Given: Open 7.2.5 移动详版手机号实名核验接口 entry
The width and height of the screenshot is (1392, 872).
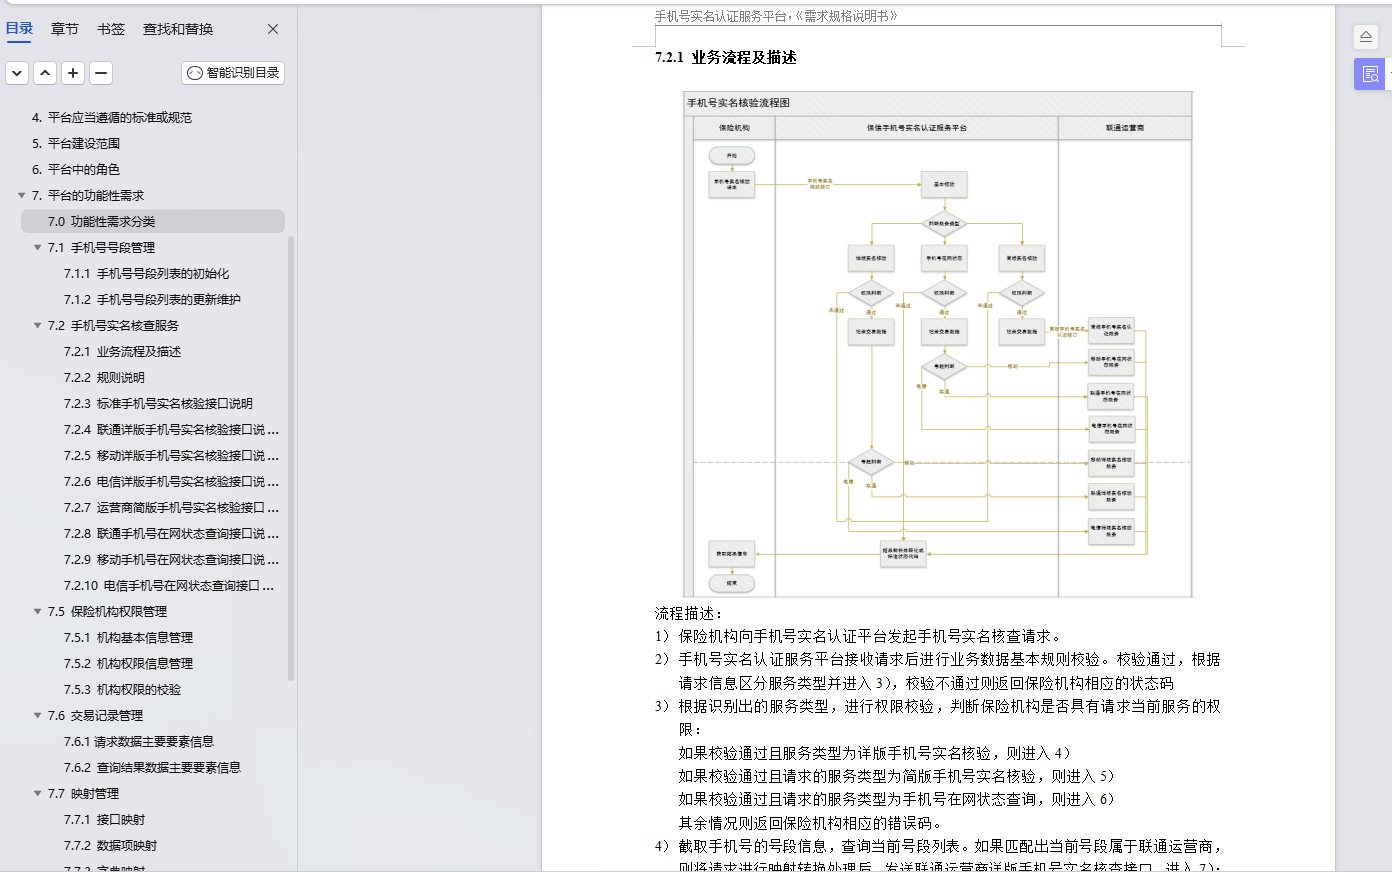Looking at the screenshot, I should [x=171, y=455].
